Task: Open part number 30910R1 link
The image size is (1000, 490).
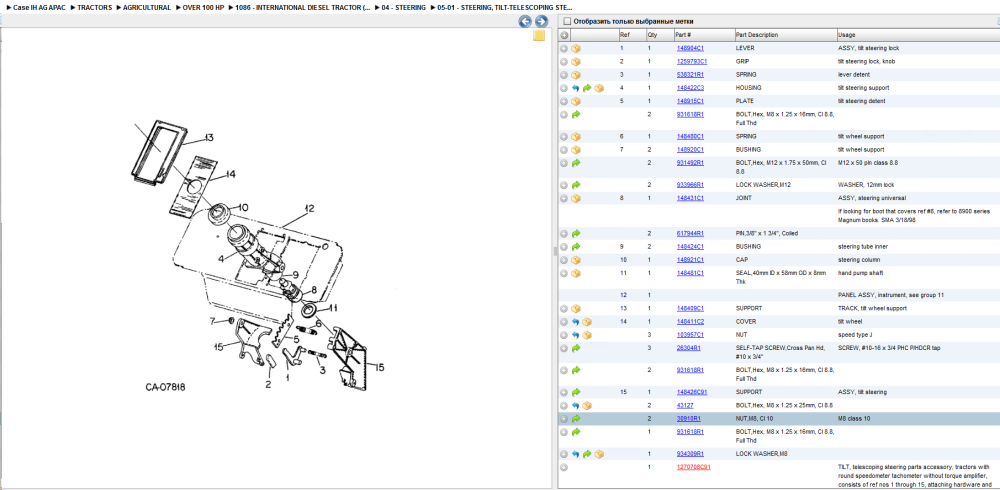Action: click(689, 419)
